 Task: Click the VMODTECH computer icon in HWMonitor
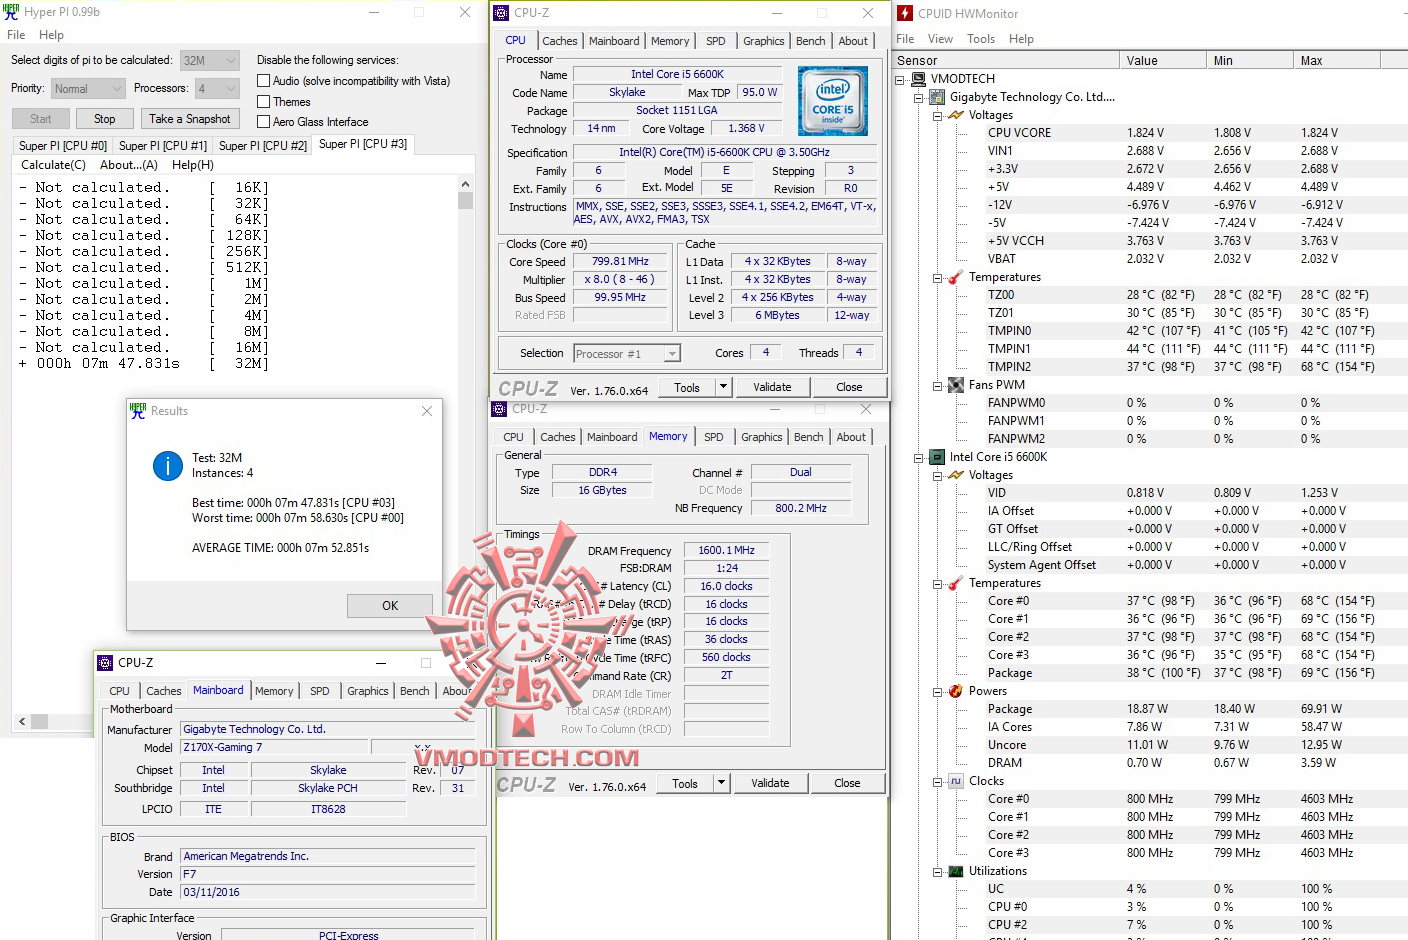point(918,79)
